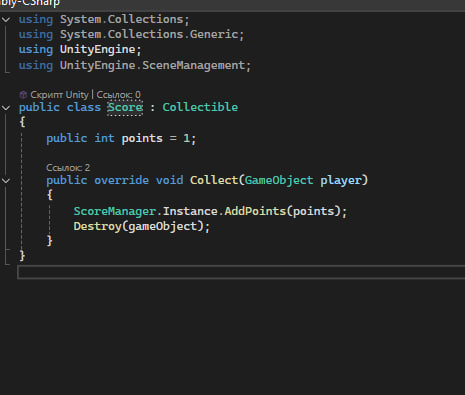This screenshot has width=465, height=395.
Task: Click the UnityEngine.SceneManagement using line
Action: 135,65
